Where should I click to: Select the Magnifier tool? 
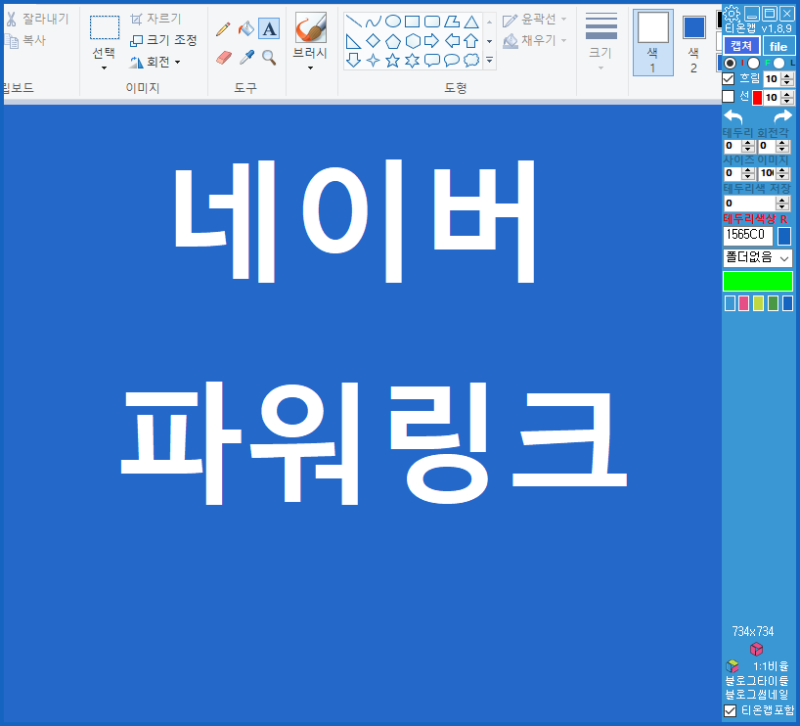(x=269, y=58)
